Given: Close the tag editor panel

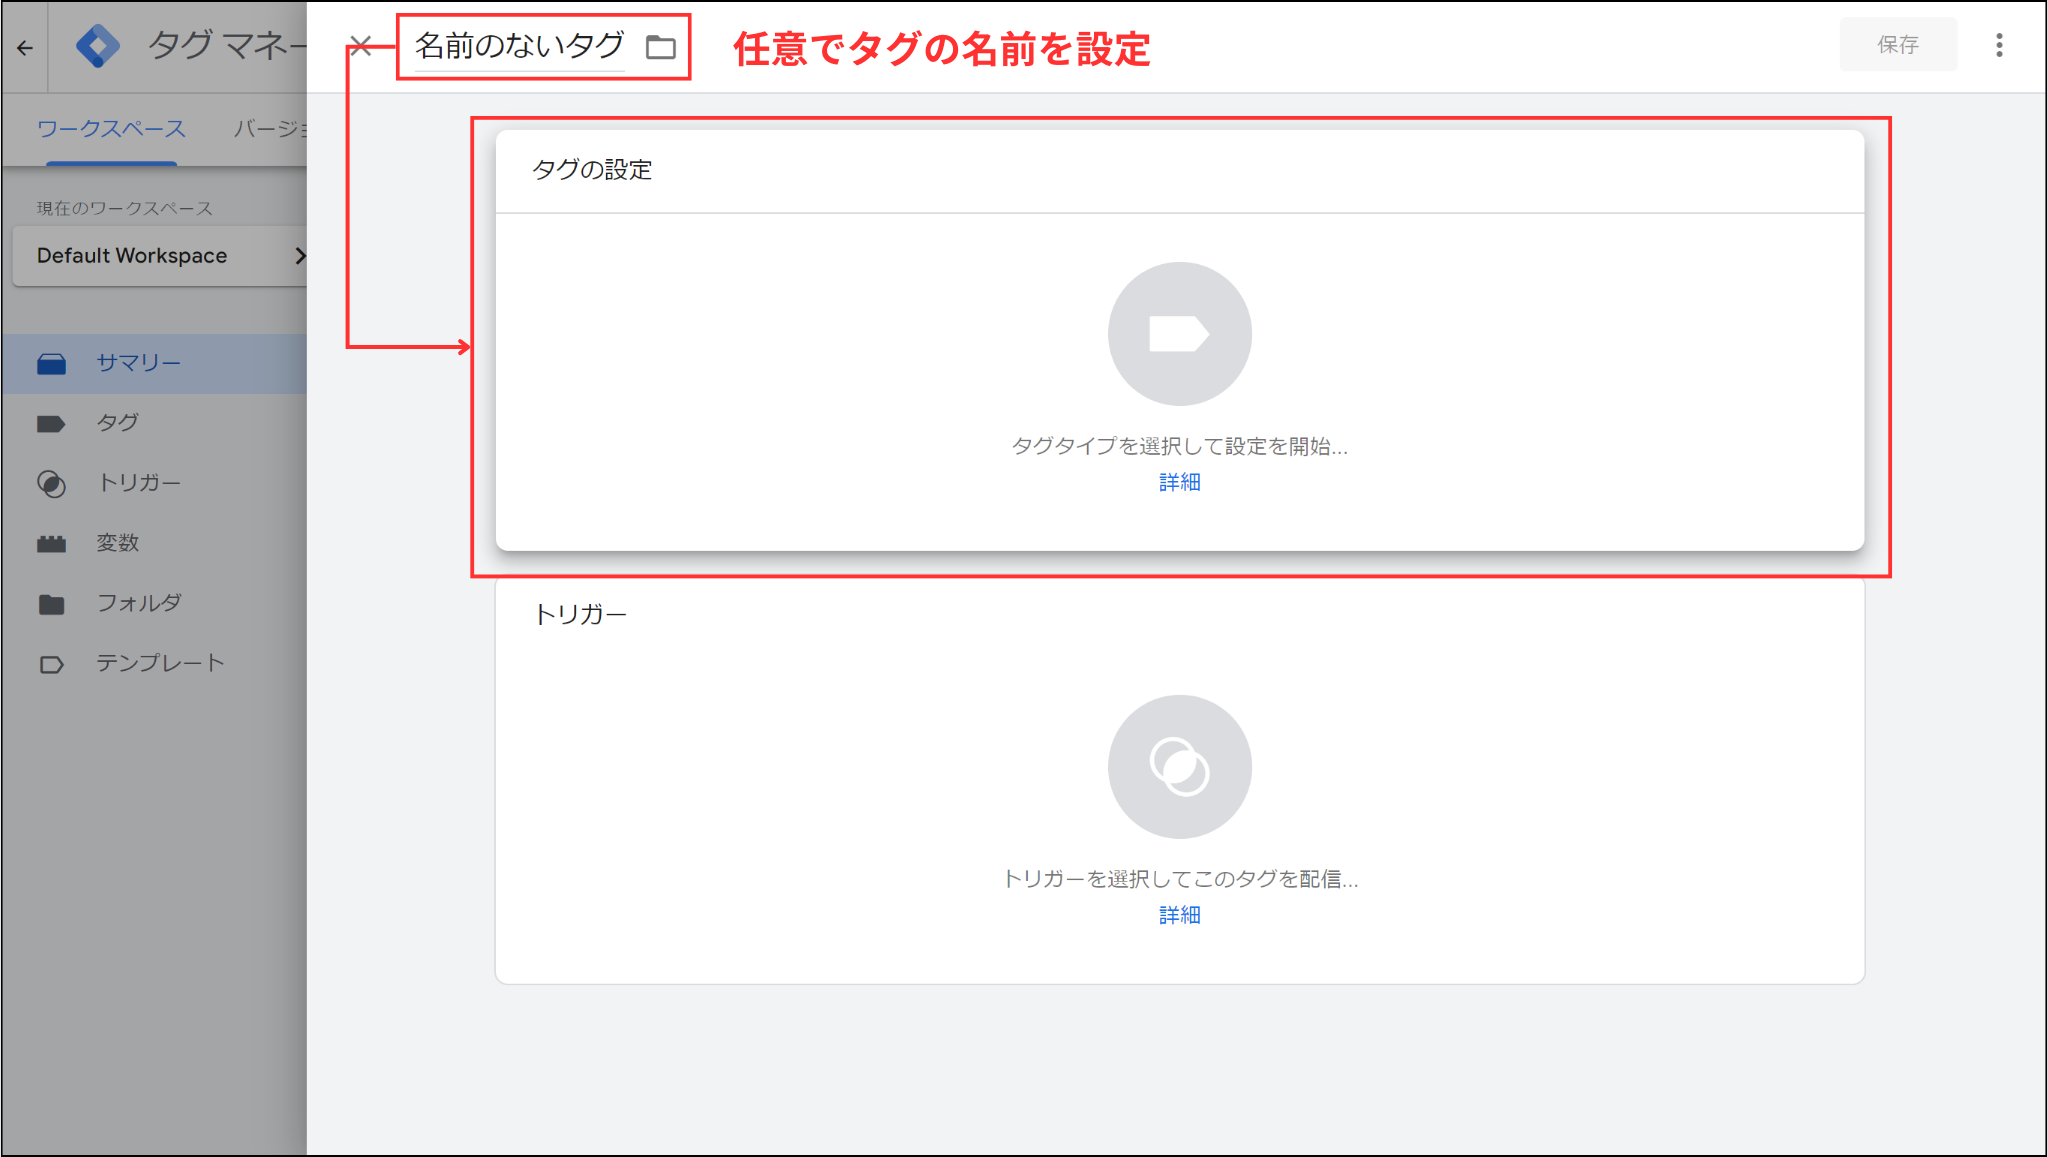Looking at the screenshot, I should click(x=361, y=46).
